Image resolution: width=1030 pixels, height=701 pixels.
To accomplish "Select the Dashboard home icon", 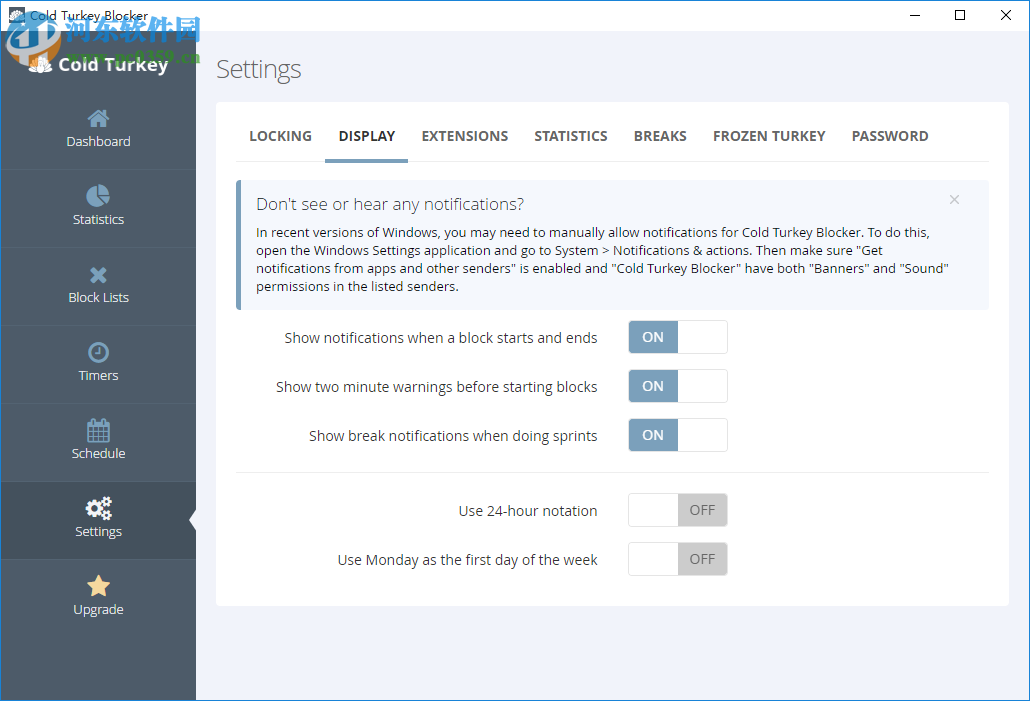I will pyautogui.click(x=98, y=116).
